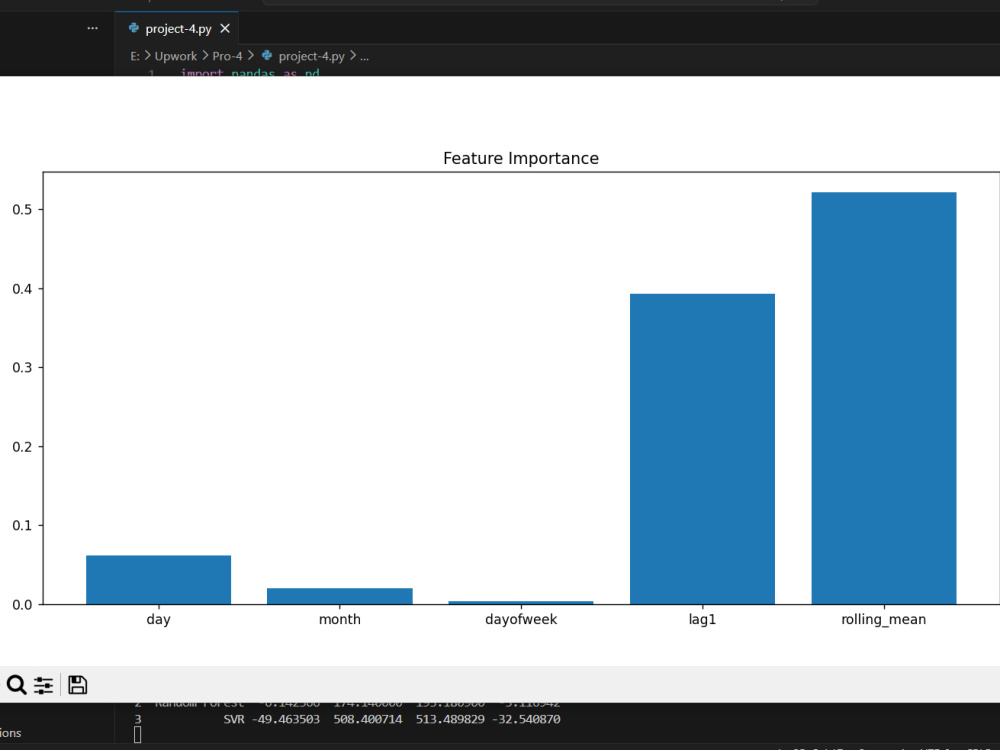
Task: Click the -49.463503 value in terminal
Action: [x=286, y=719]
